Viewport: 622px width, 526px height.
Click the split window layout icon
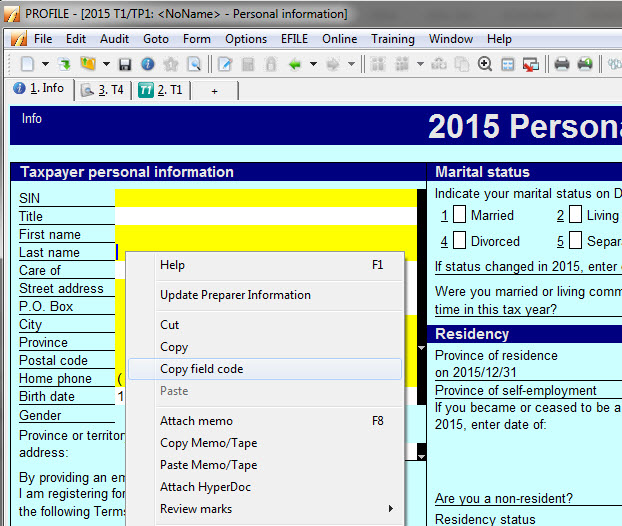[x=508, y=64]
